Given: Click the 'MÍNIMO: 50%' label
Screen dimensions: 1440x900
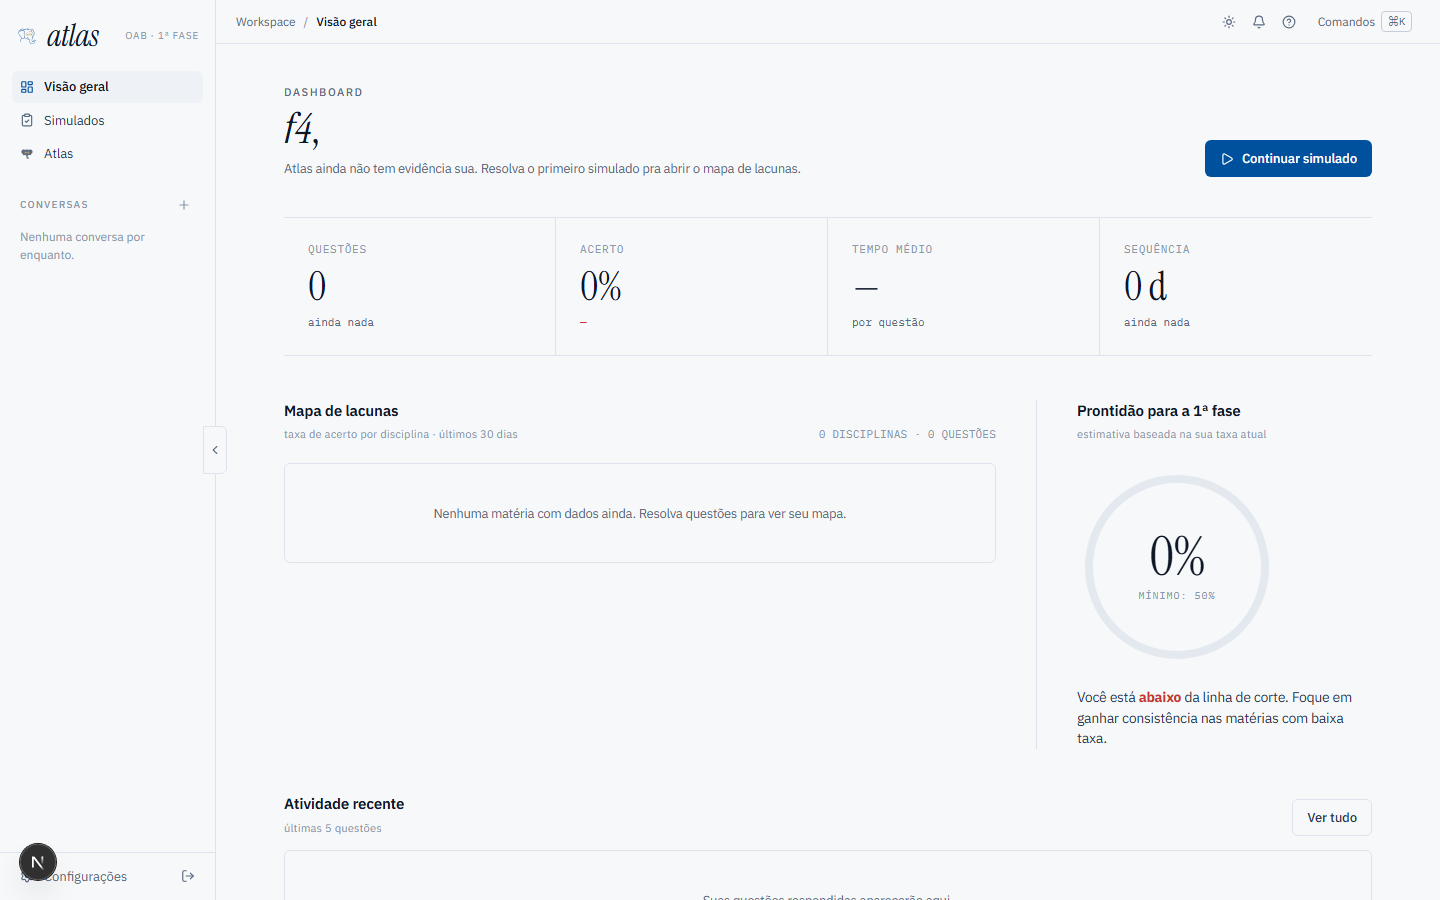Looking at the screenshot, I should coord(1177,596).
